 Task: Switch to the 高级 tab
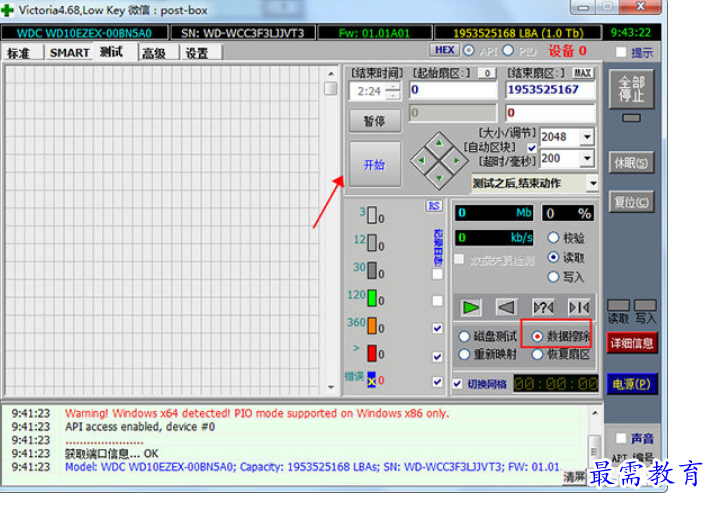(x=154, y=53)
